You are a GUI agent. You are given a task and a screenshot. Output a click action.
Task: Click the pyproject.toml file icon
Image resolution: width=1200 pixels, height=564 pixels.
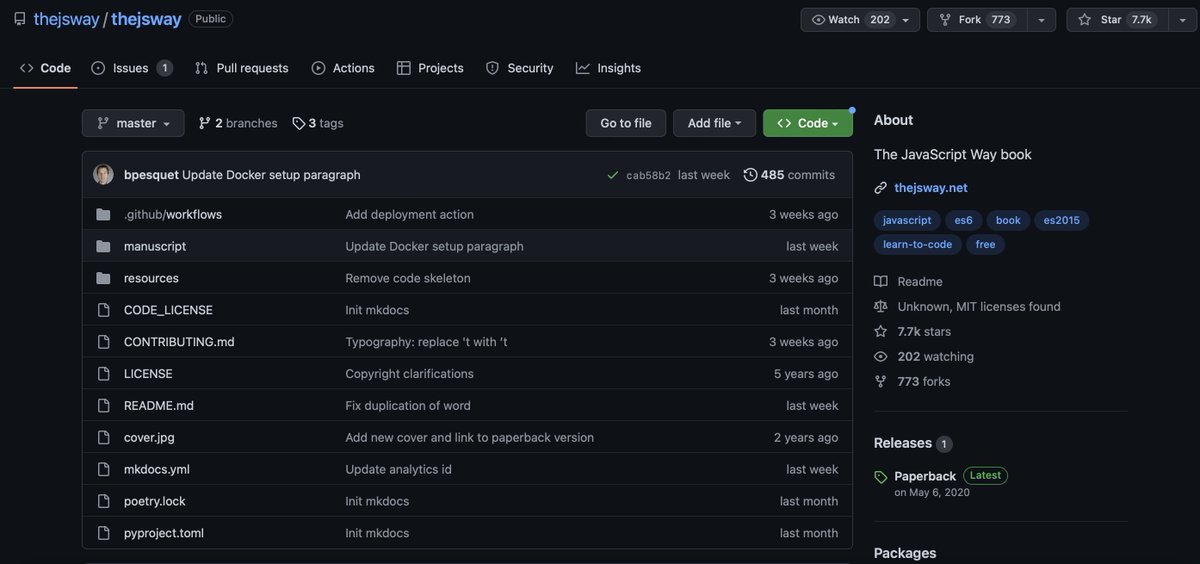103,533
